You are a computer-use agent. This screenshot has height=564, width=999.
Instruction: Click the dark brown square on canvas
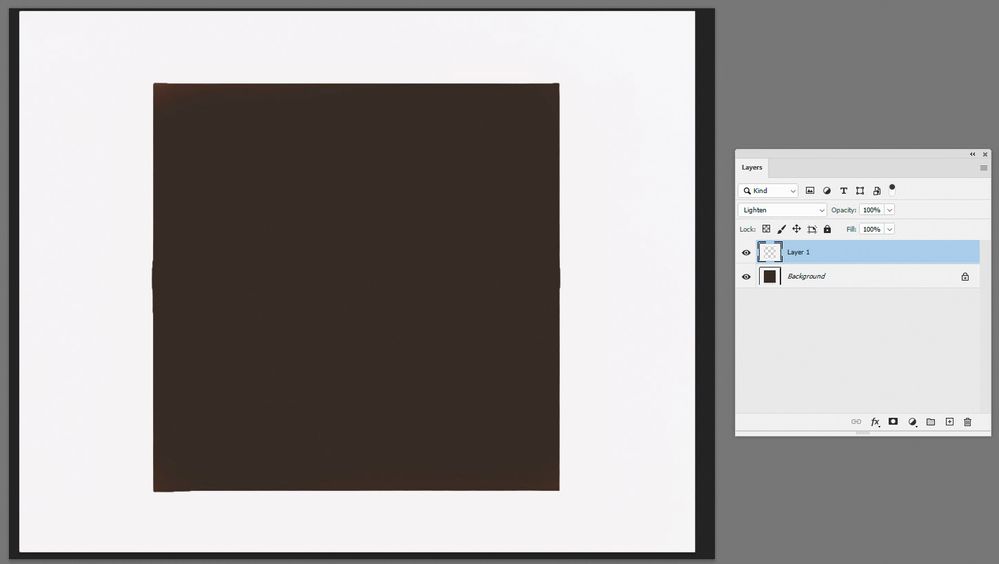pyautogui.click(x=356, y=287)
